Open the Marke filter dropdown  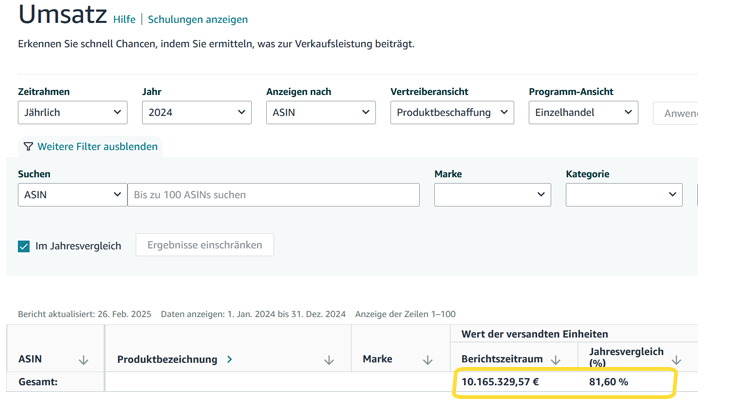492,195
